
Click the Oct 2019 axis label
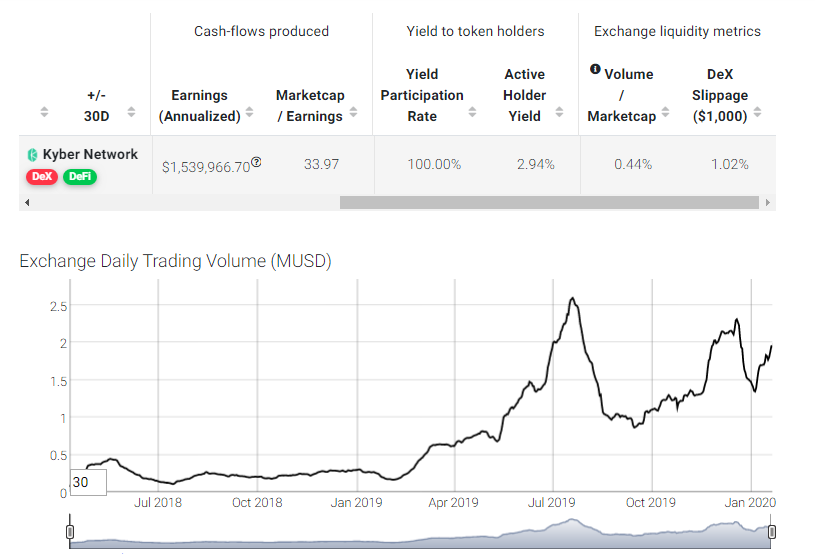click(651, 503)
